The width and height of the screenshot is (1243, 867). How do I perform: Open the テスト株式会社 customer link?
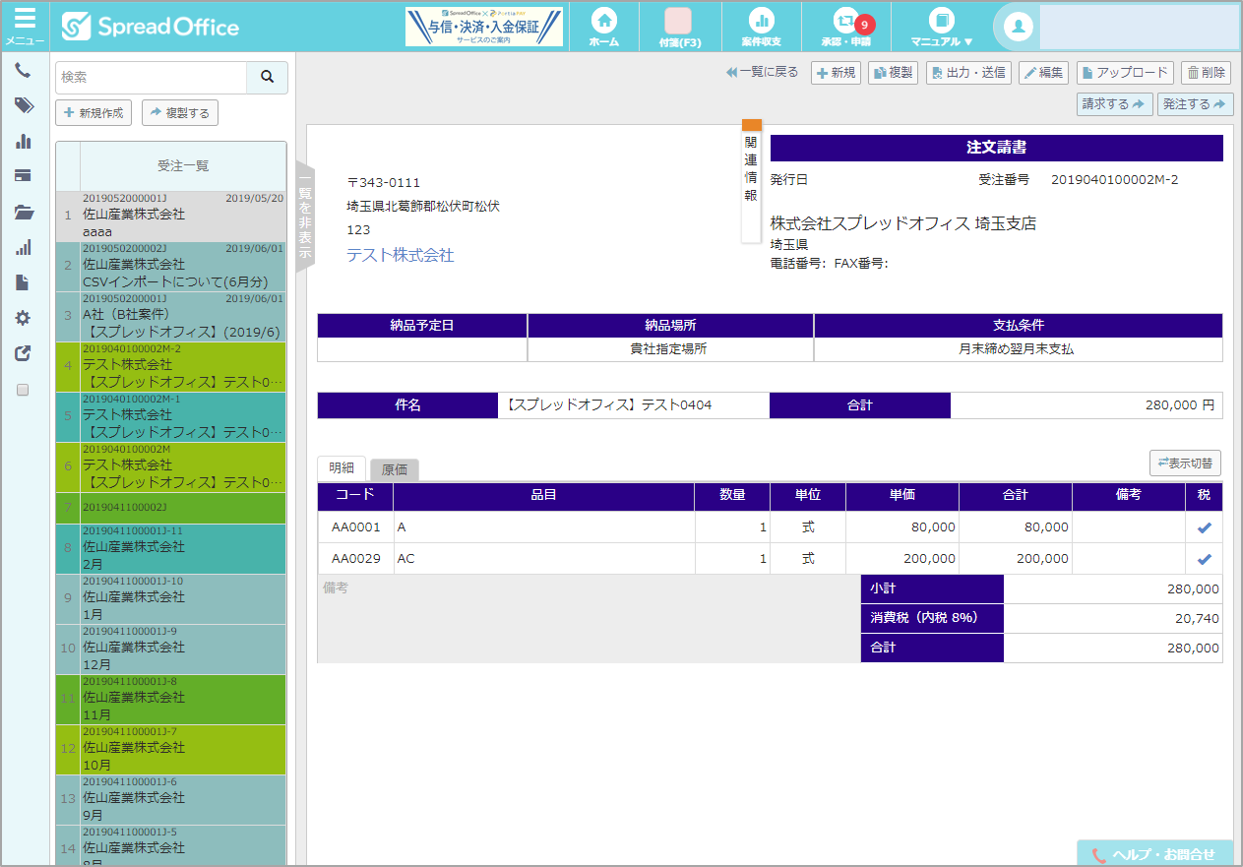[400, 255]
